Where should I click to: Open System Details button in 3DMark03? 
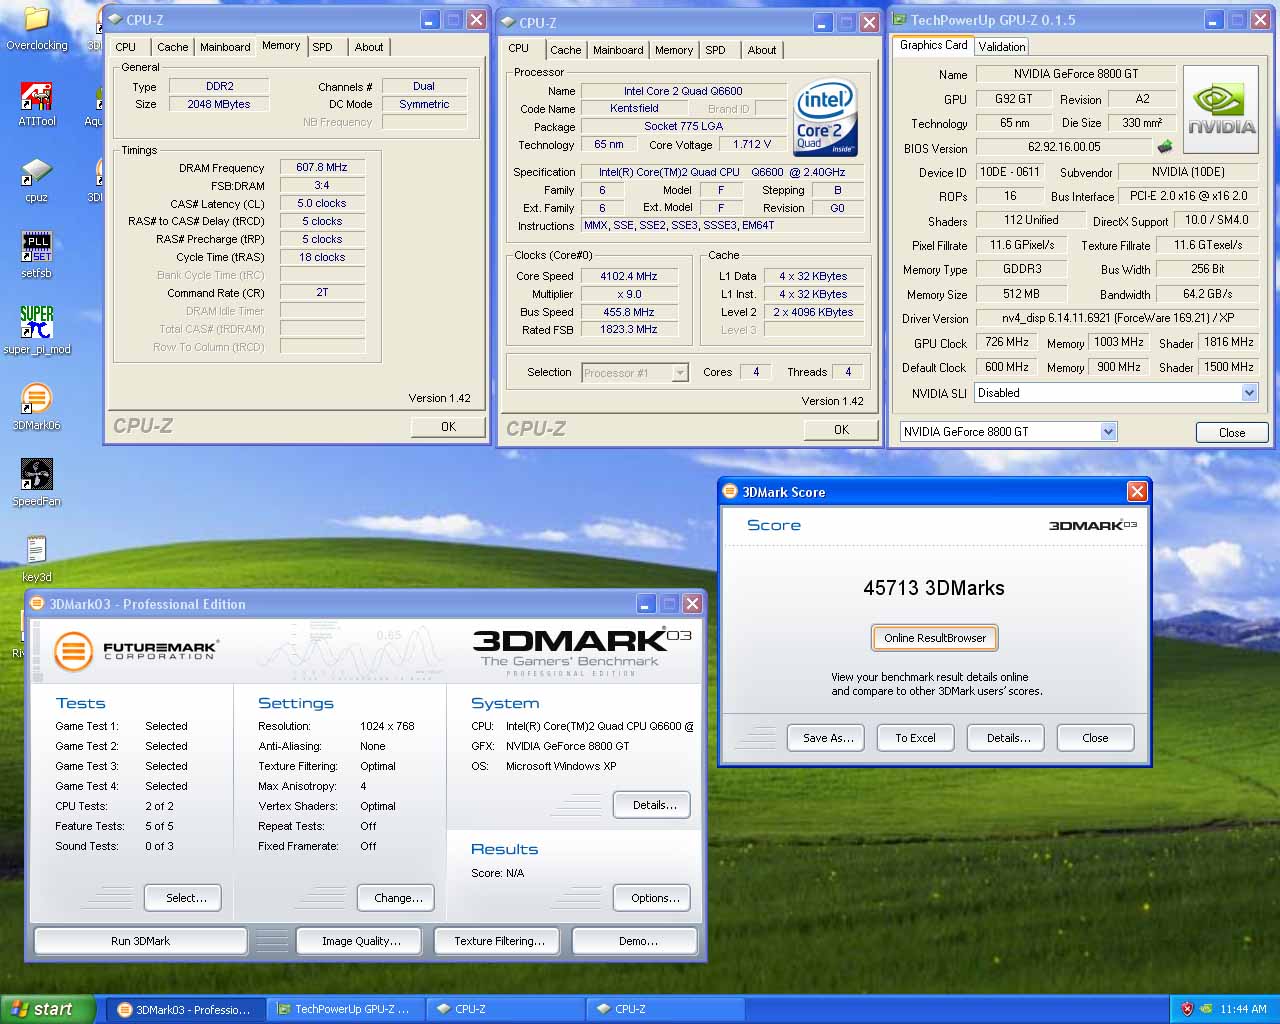[x=654, y=805]
